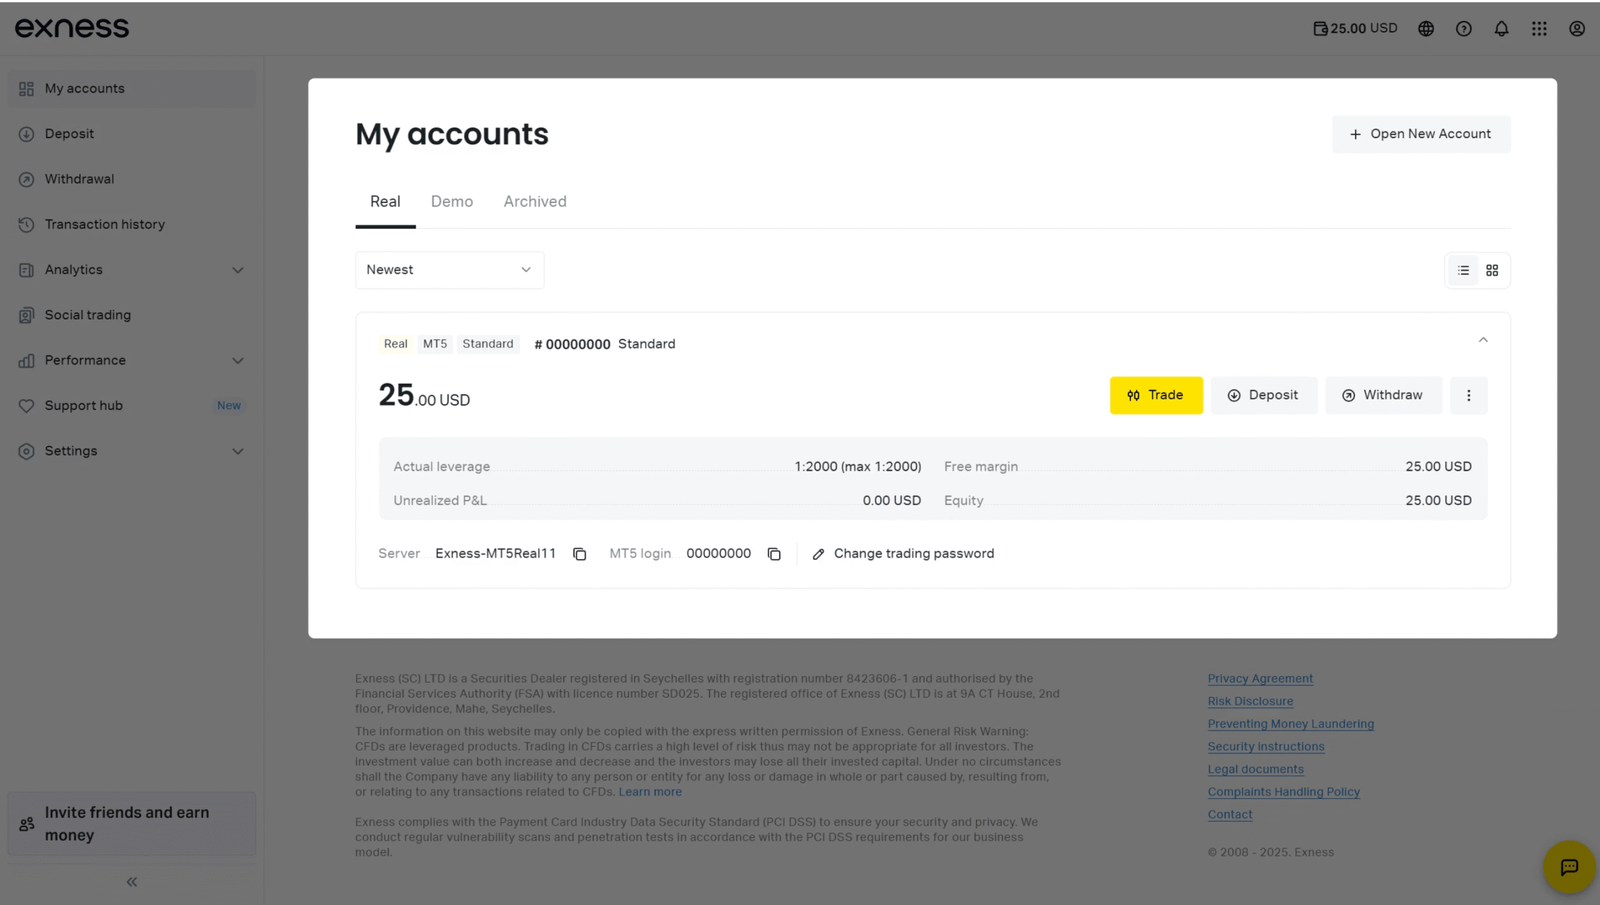The image size is (1600, 905).
Task: Click the yellow Trade button
Action: (1156, 395)
